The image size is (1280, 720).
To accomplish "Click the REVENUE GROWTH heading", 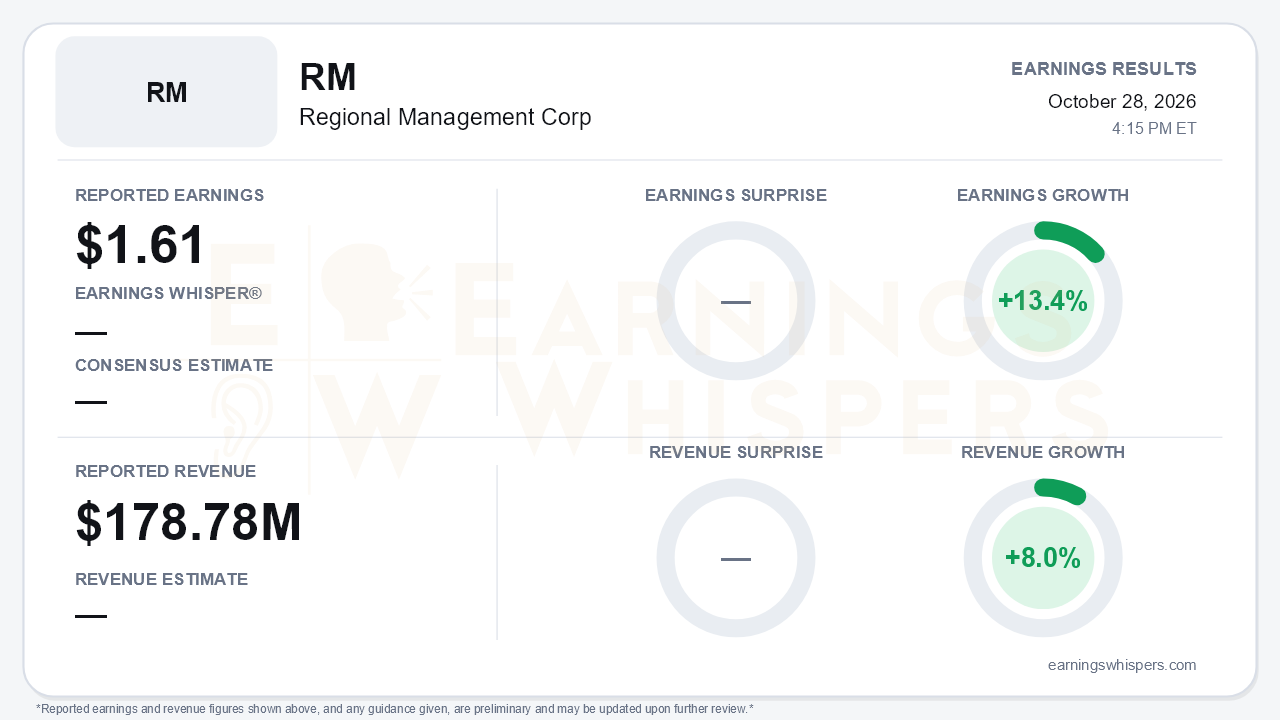I will (x=1043, y=452).
